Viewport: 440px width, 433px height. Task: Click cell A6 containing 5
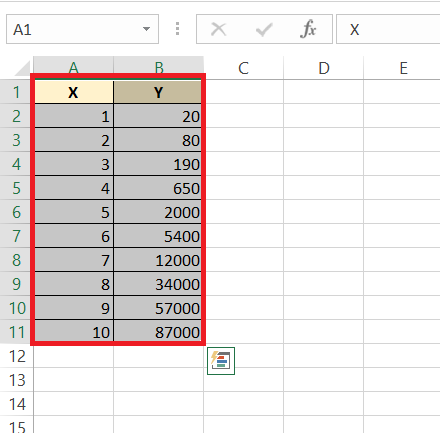coord(74,212)
